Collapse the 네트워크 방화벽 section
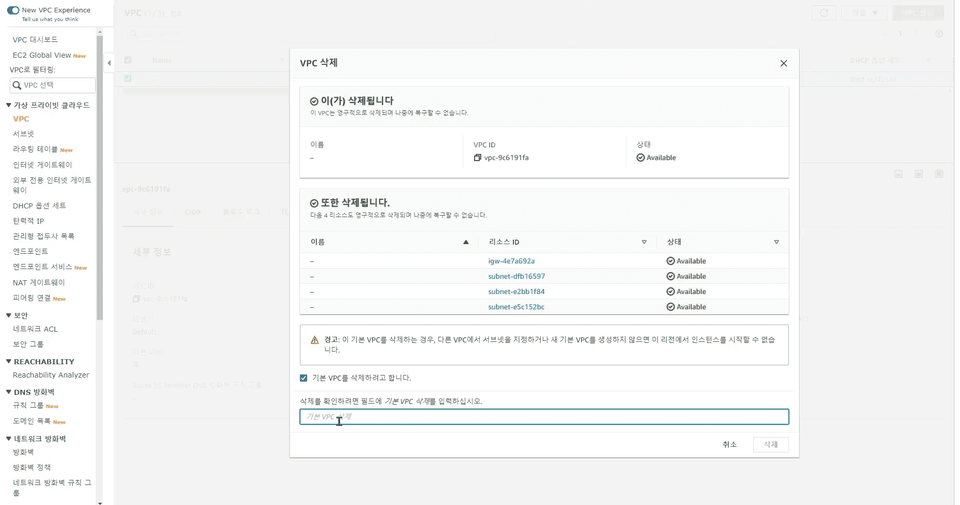Screen dimensions: 960x505 pos(9,438)
